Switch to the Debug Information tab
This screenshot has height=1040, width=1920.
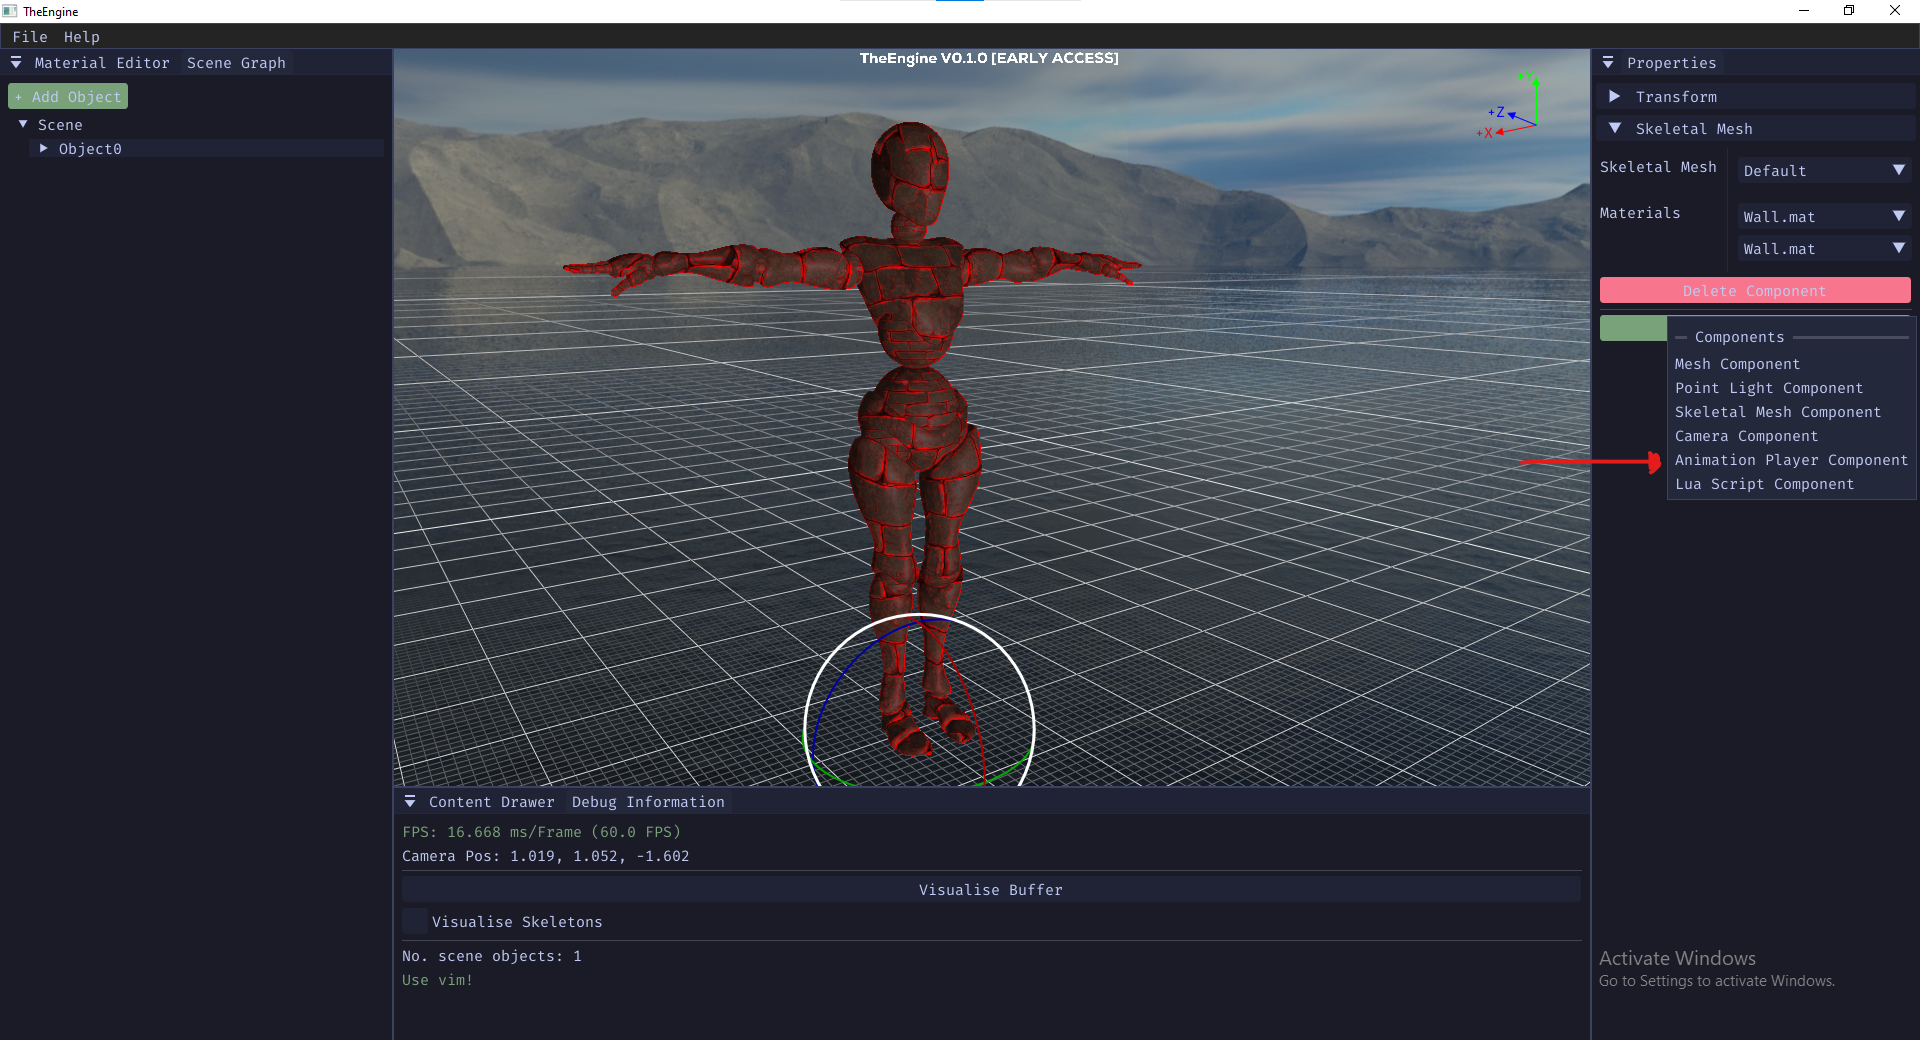tap(648, 802)
